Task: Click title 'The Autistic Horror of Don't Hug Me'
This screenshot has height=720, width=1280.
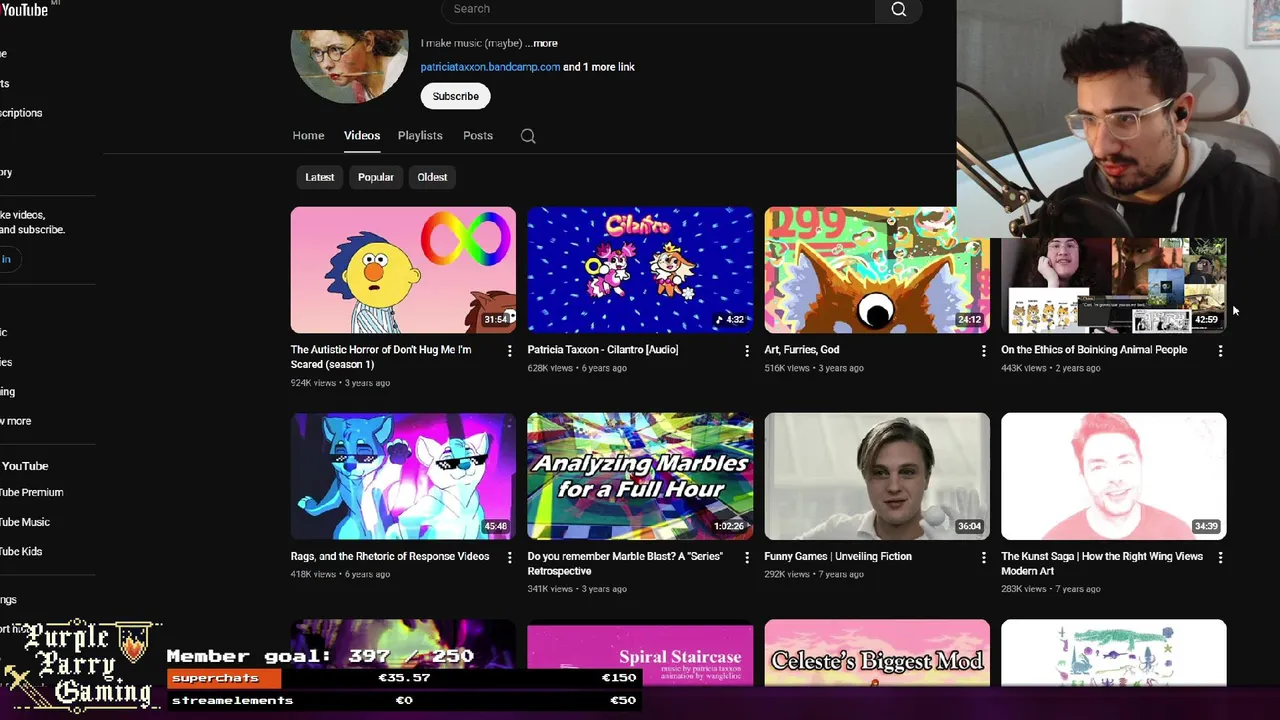Action: pos(381,357)
